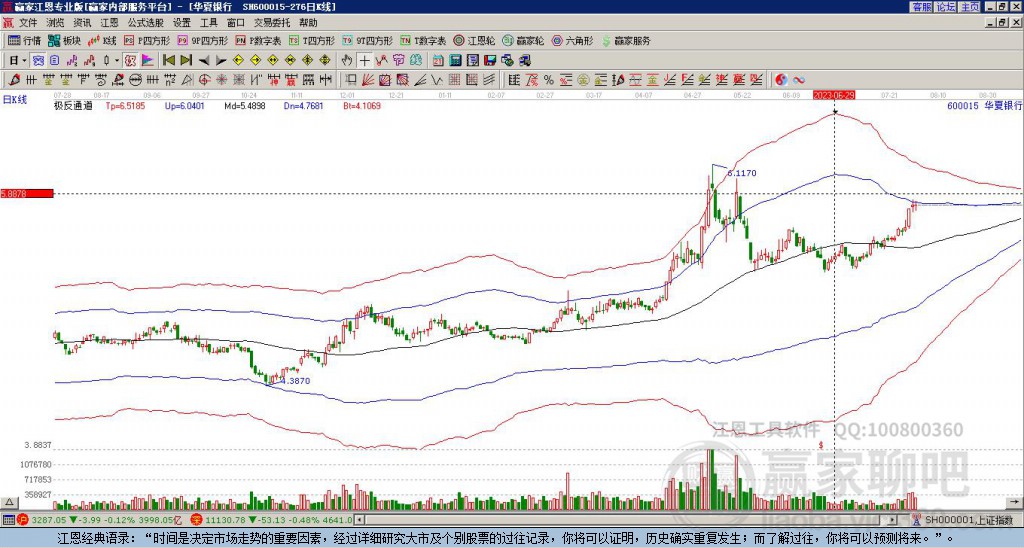Screen dimensions: 1024x548
Task: Open the 工具 menu
Action: tap(208, 23)
